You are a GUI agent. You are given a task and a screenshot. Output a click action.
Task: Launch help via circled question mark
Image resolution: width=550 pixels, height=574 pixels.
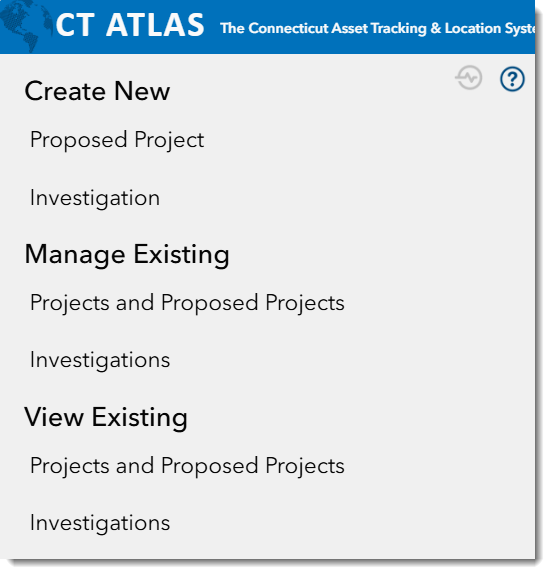[x=512, y=78]
